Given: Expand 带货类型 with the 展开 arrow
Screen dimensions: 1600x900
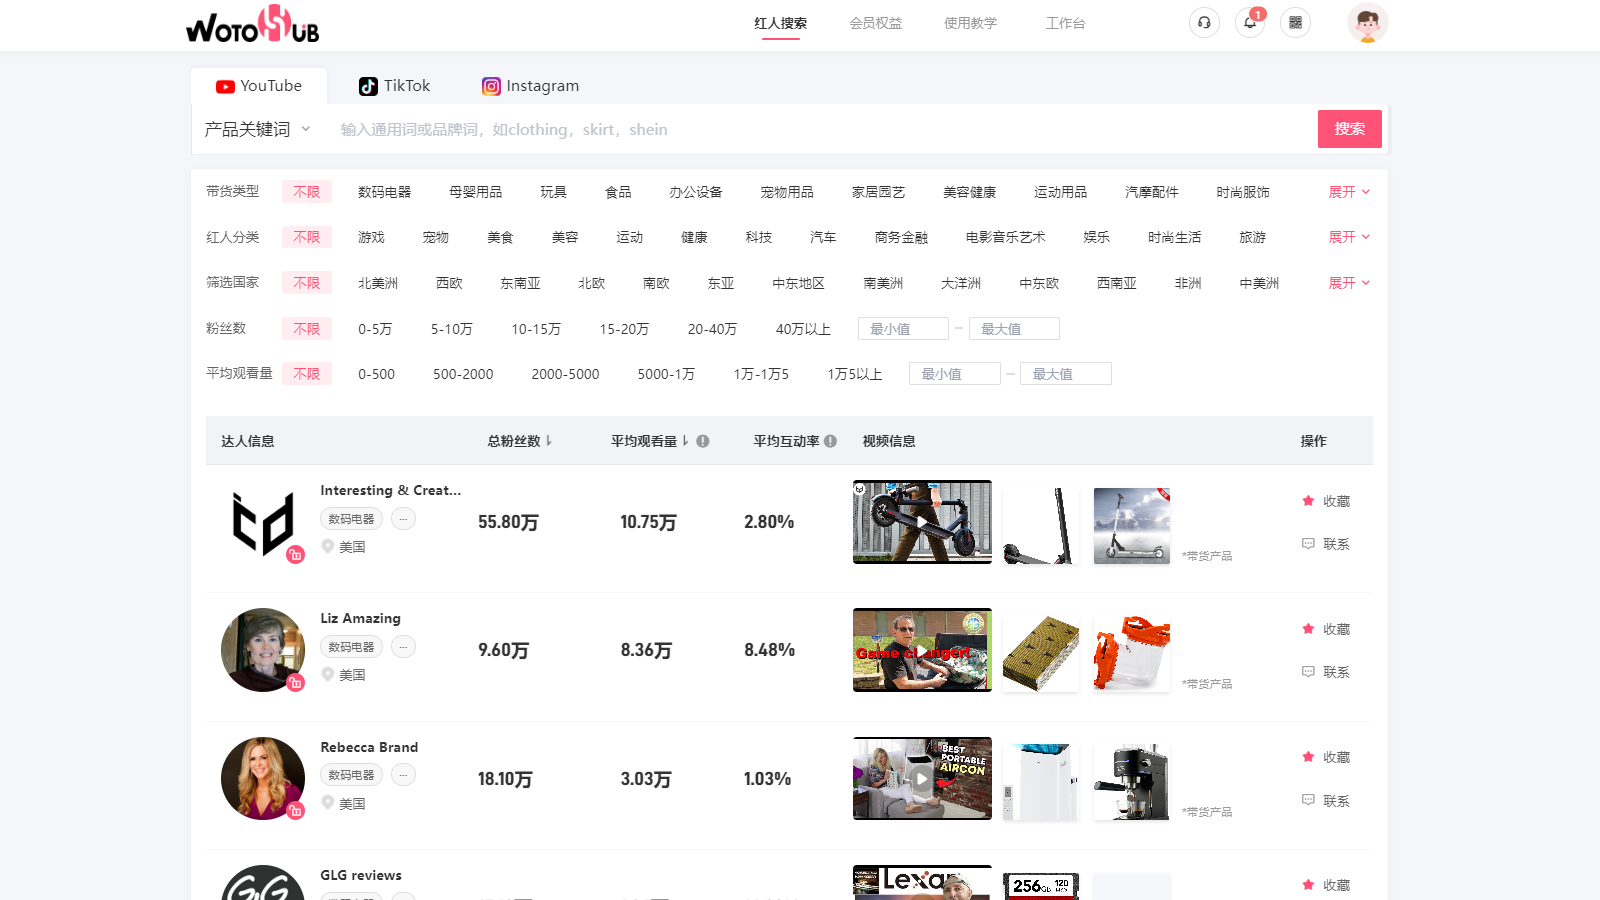Looking at the screenshot, I should point(1349,191).
